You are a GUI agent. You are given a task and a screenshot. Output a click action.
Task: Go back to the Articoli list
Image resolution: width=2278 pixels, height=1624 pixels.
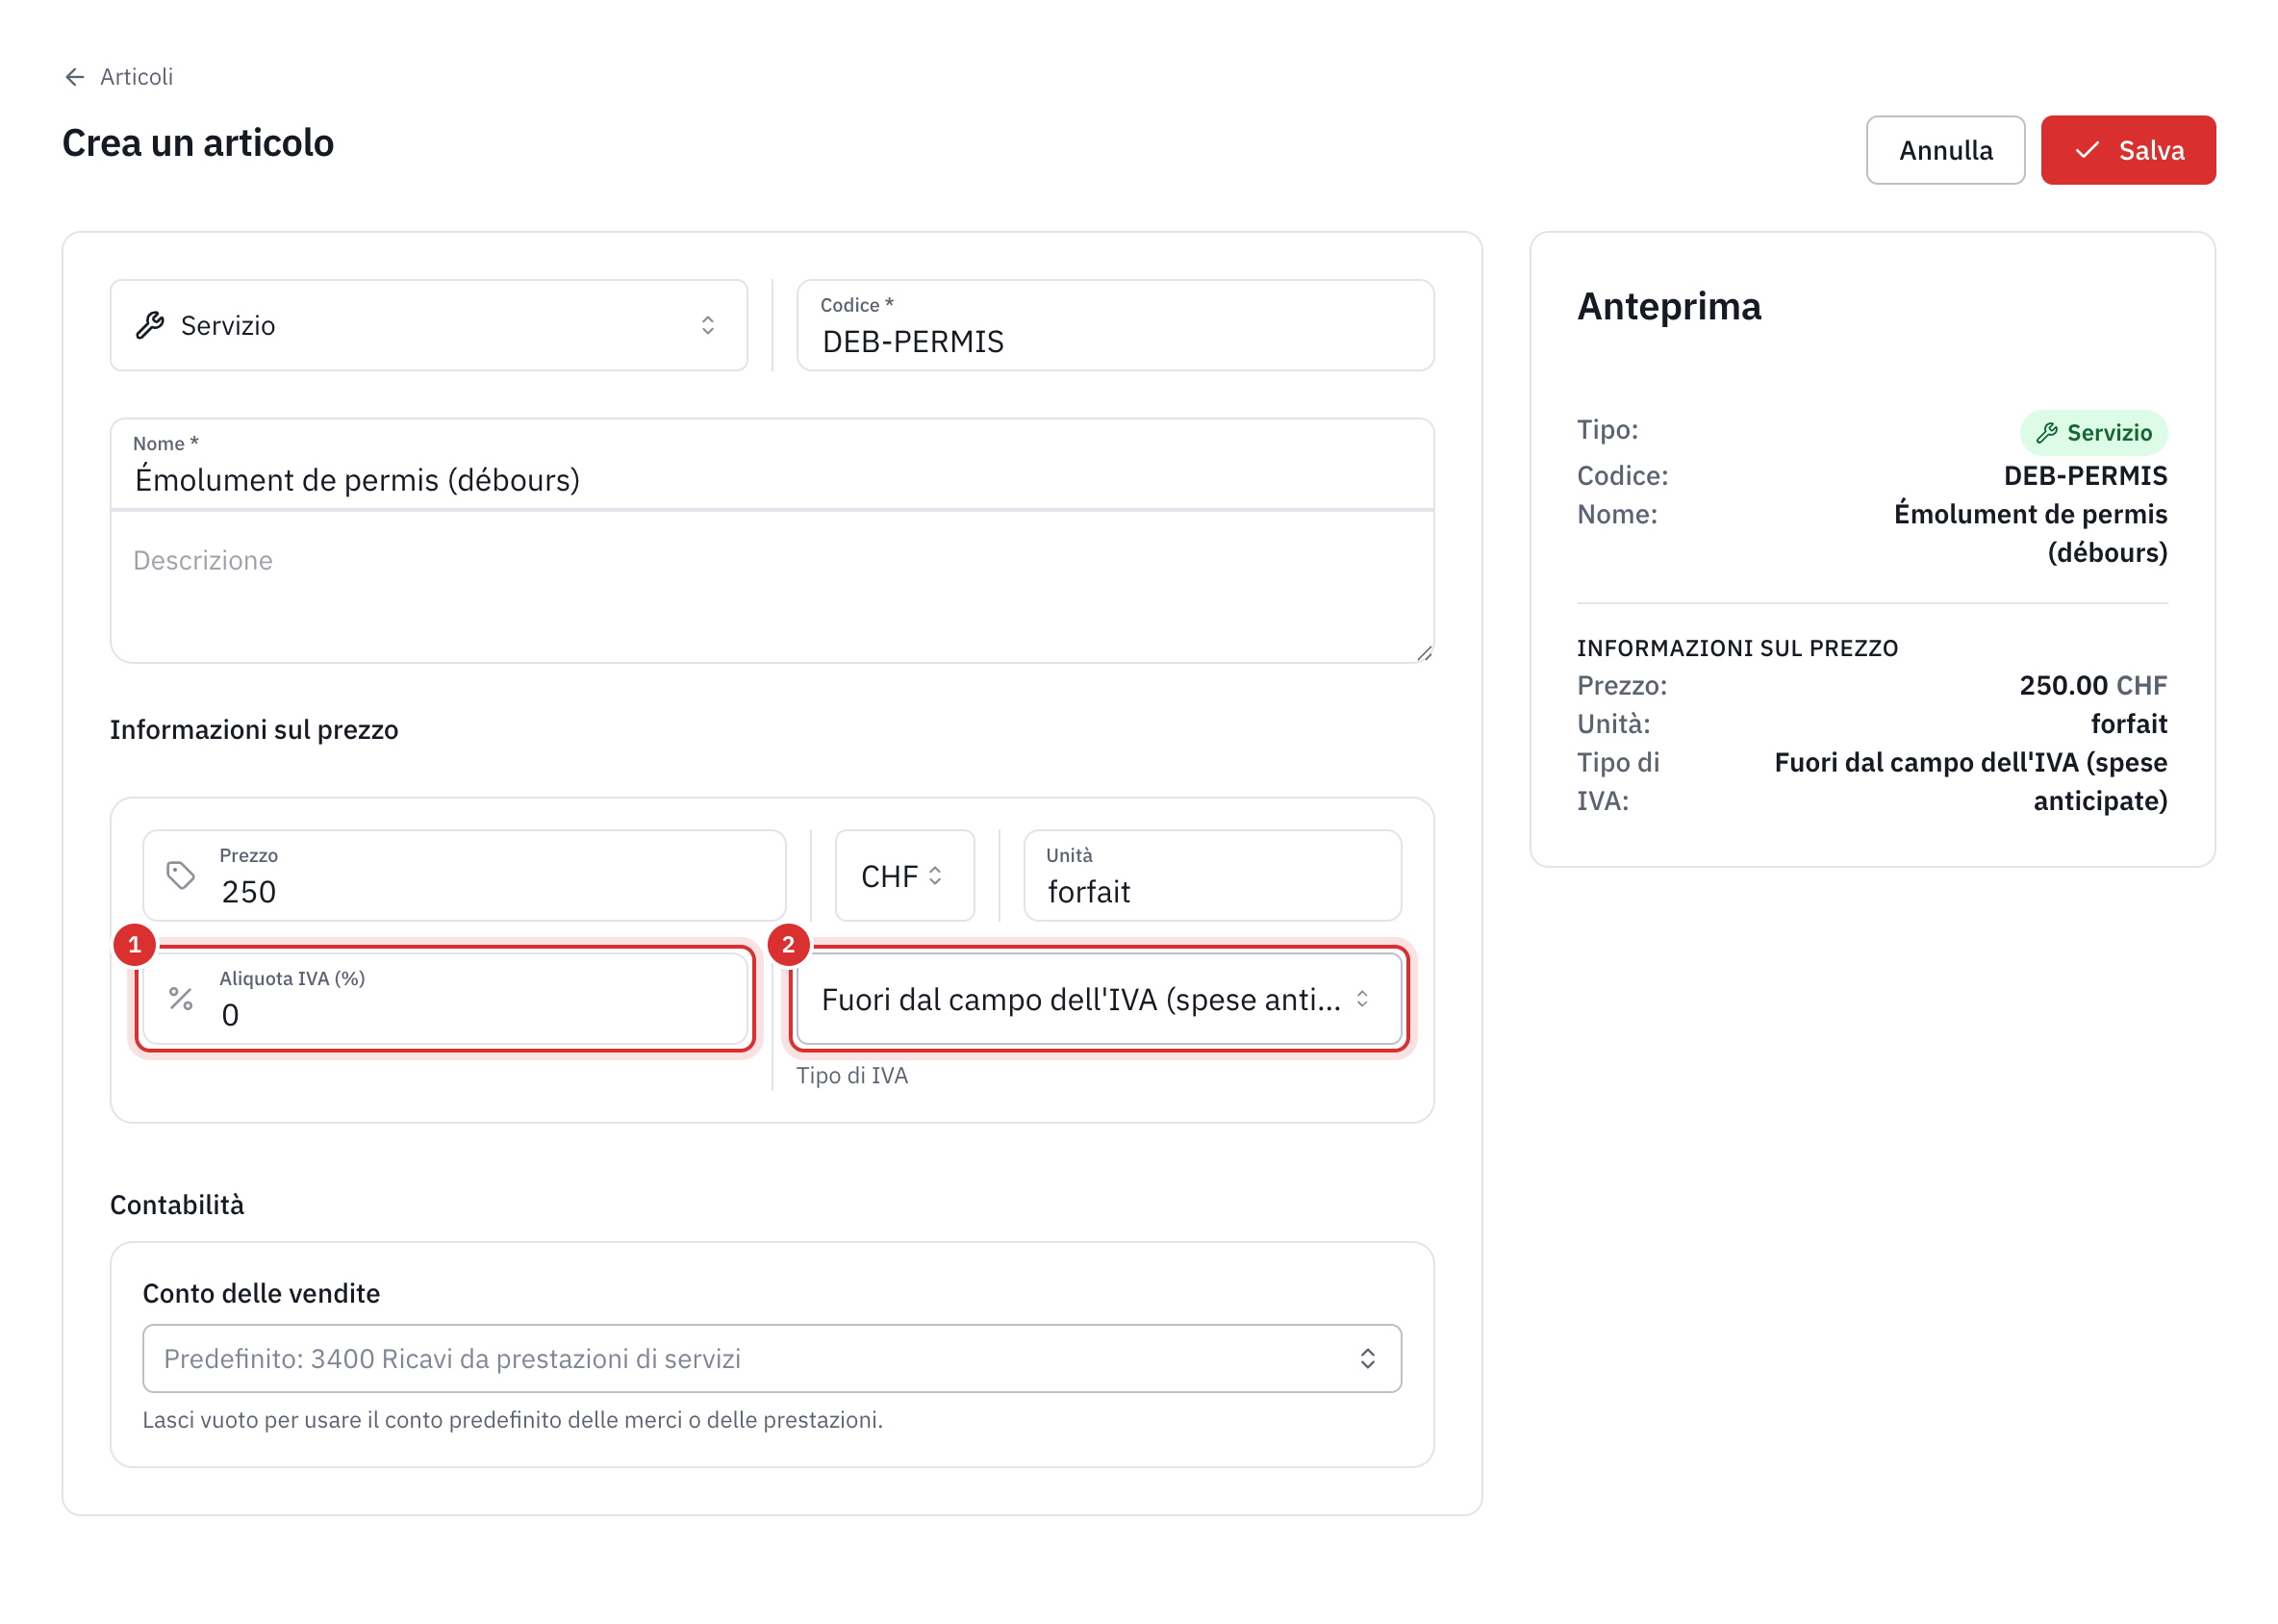point(118,77)
